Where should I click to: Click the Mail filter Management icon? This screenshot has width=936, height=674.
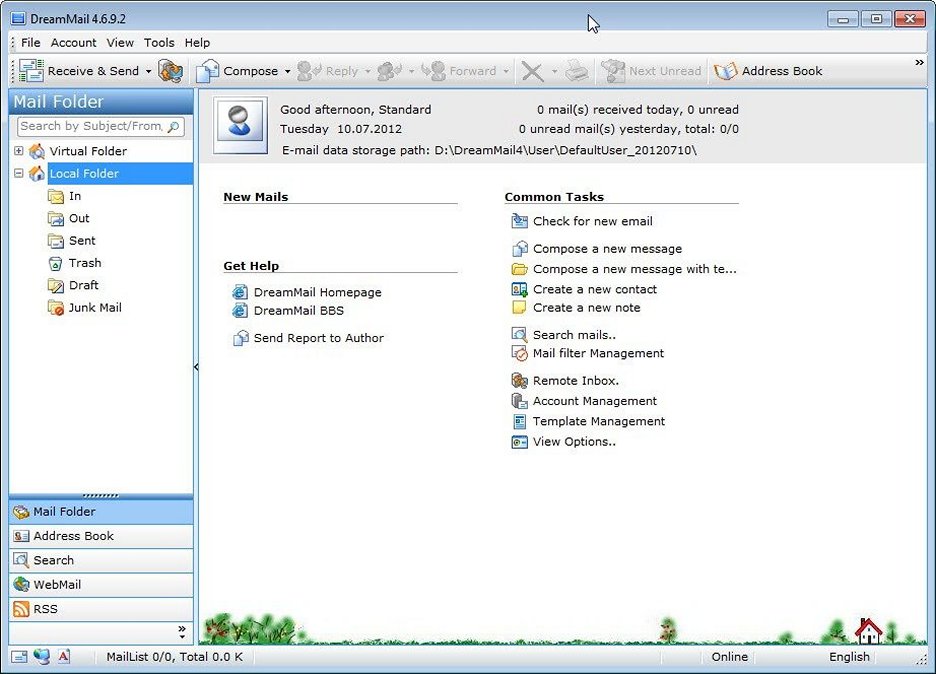click(519, 353)
